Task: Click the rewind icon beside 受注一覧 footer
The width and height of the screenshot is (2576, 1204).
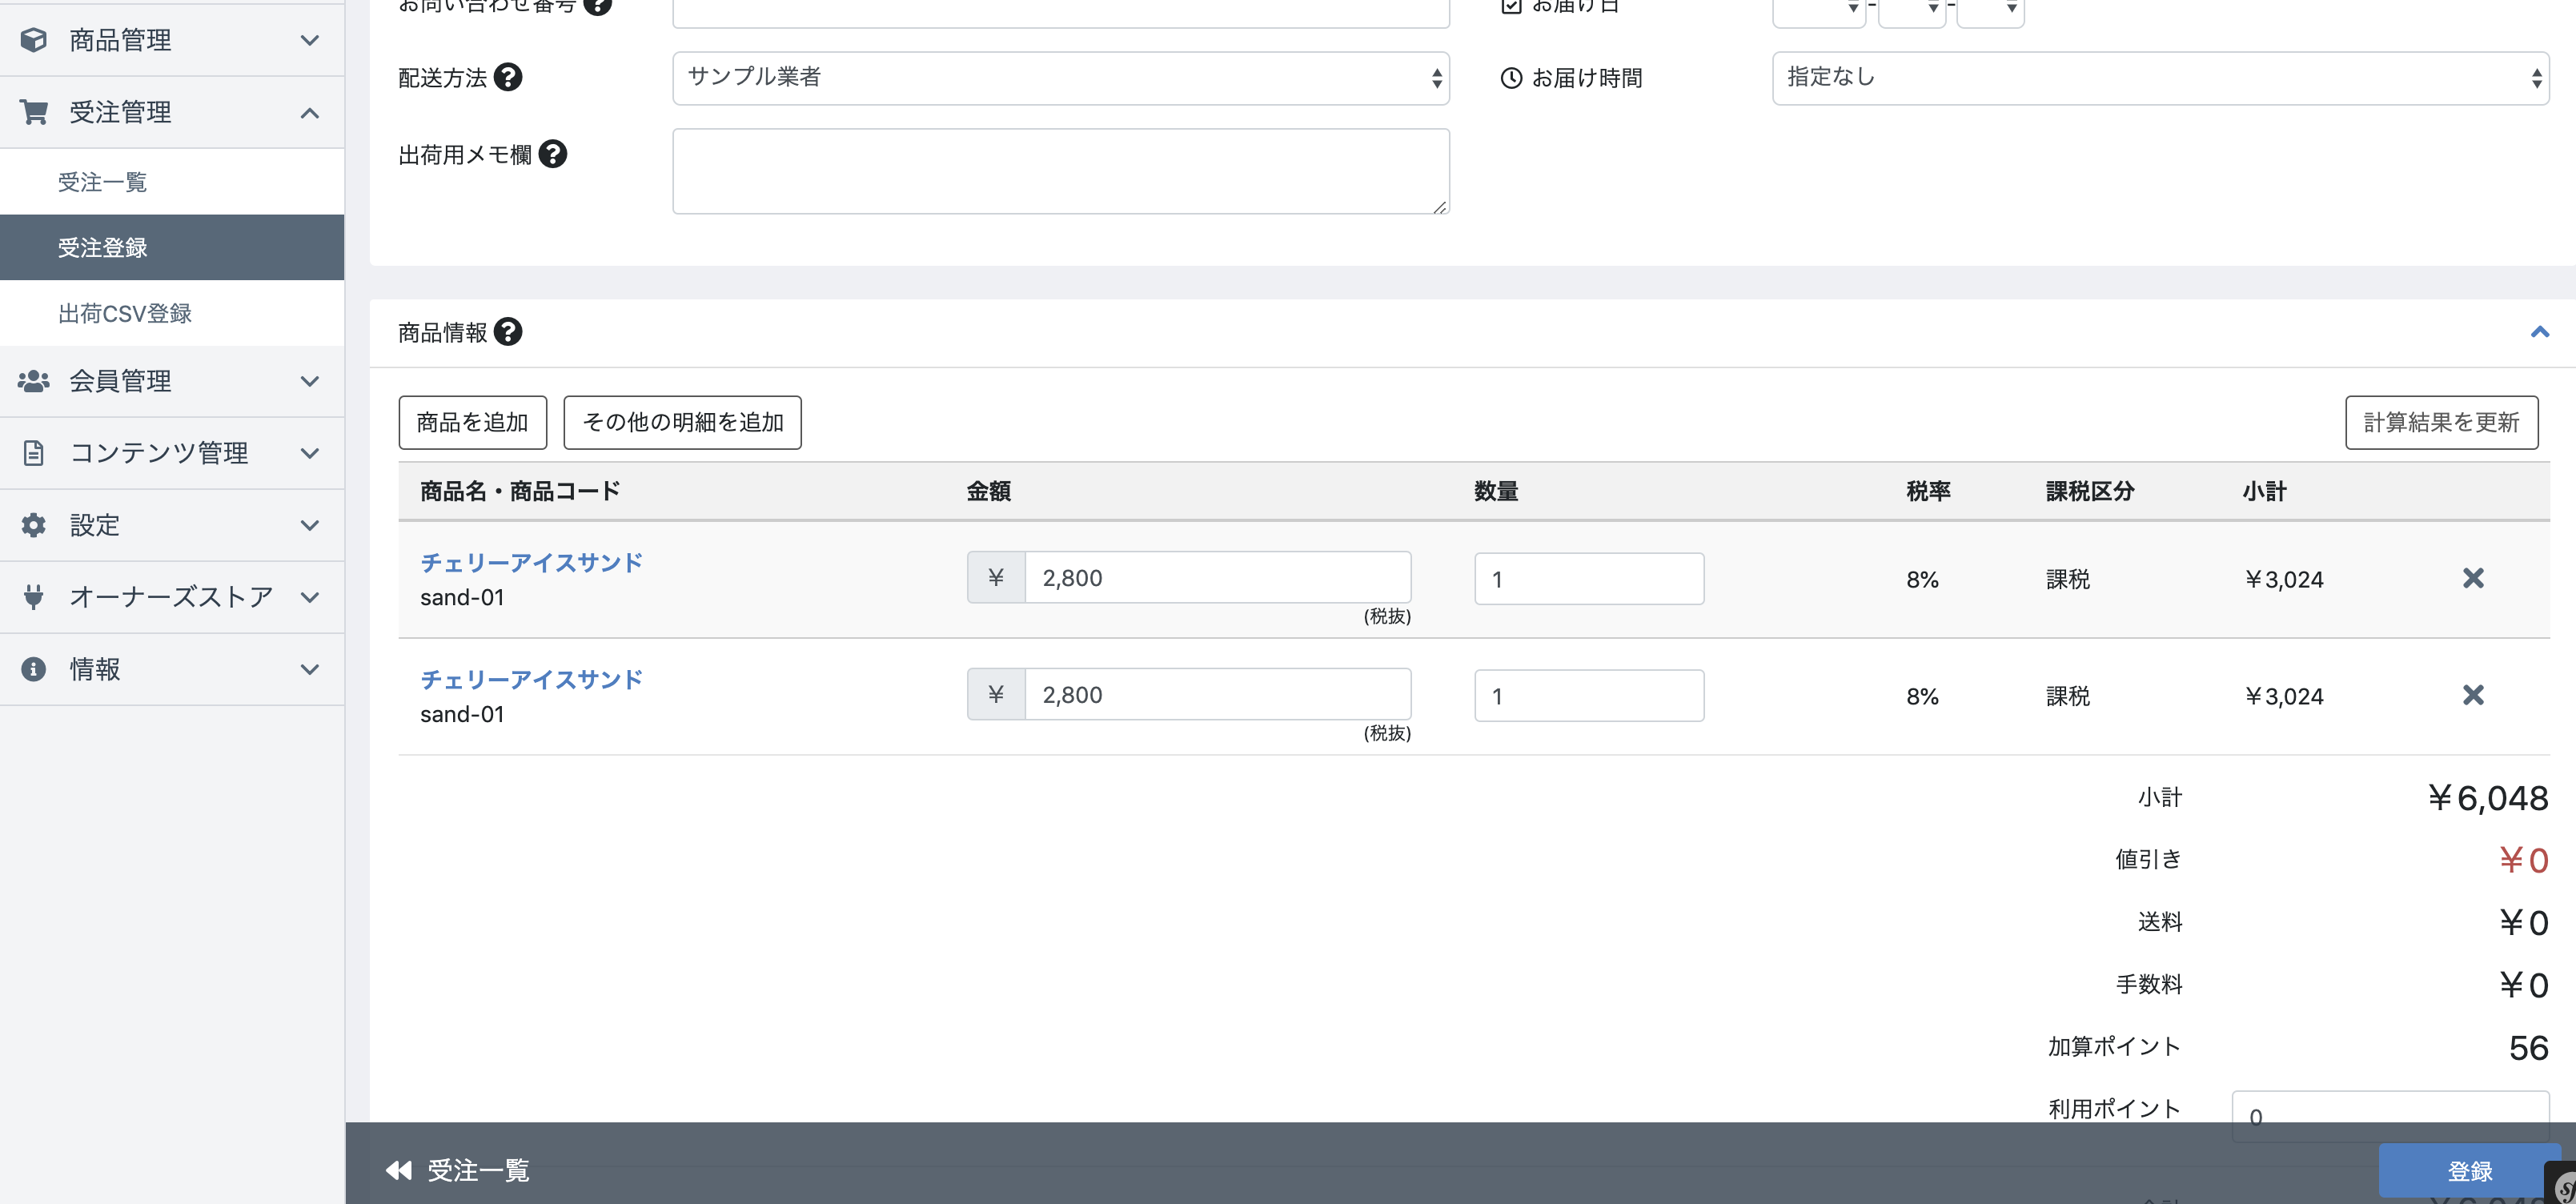Action: click(399, 1170)
